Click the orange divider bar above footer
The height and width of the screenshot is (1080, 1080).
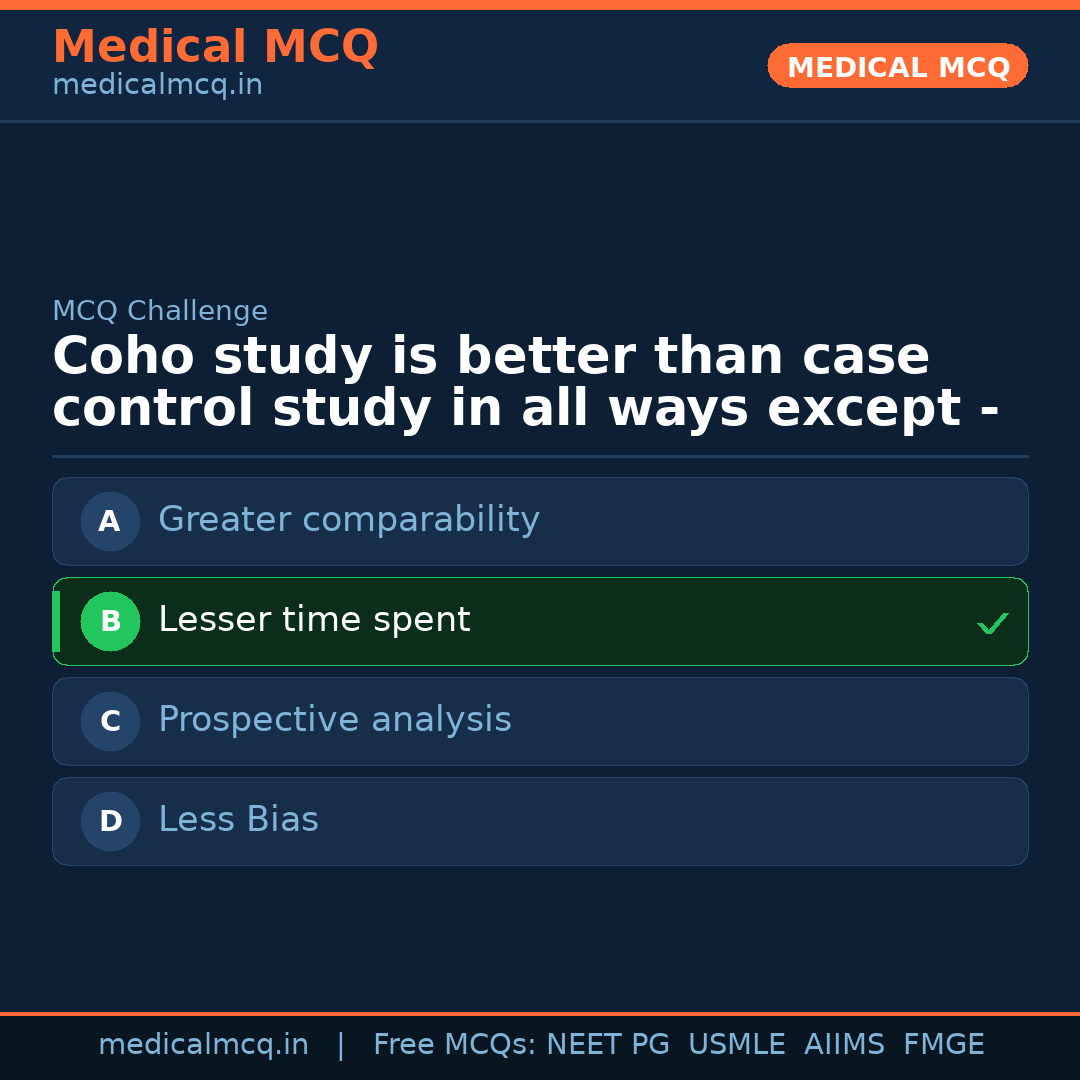point(540,1013)
